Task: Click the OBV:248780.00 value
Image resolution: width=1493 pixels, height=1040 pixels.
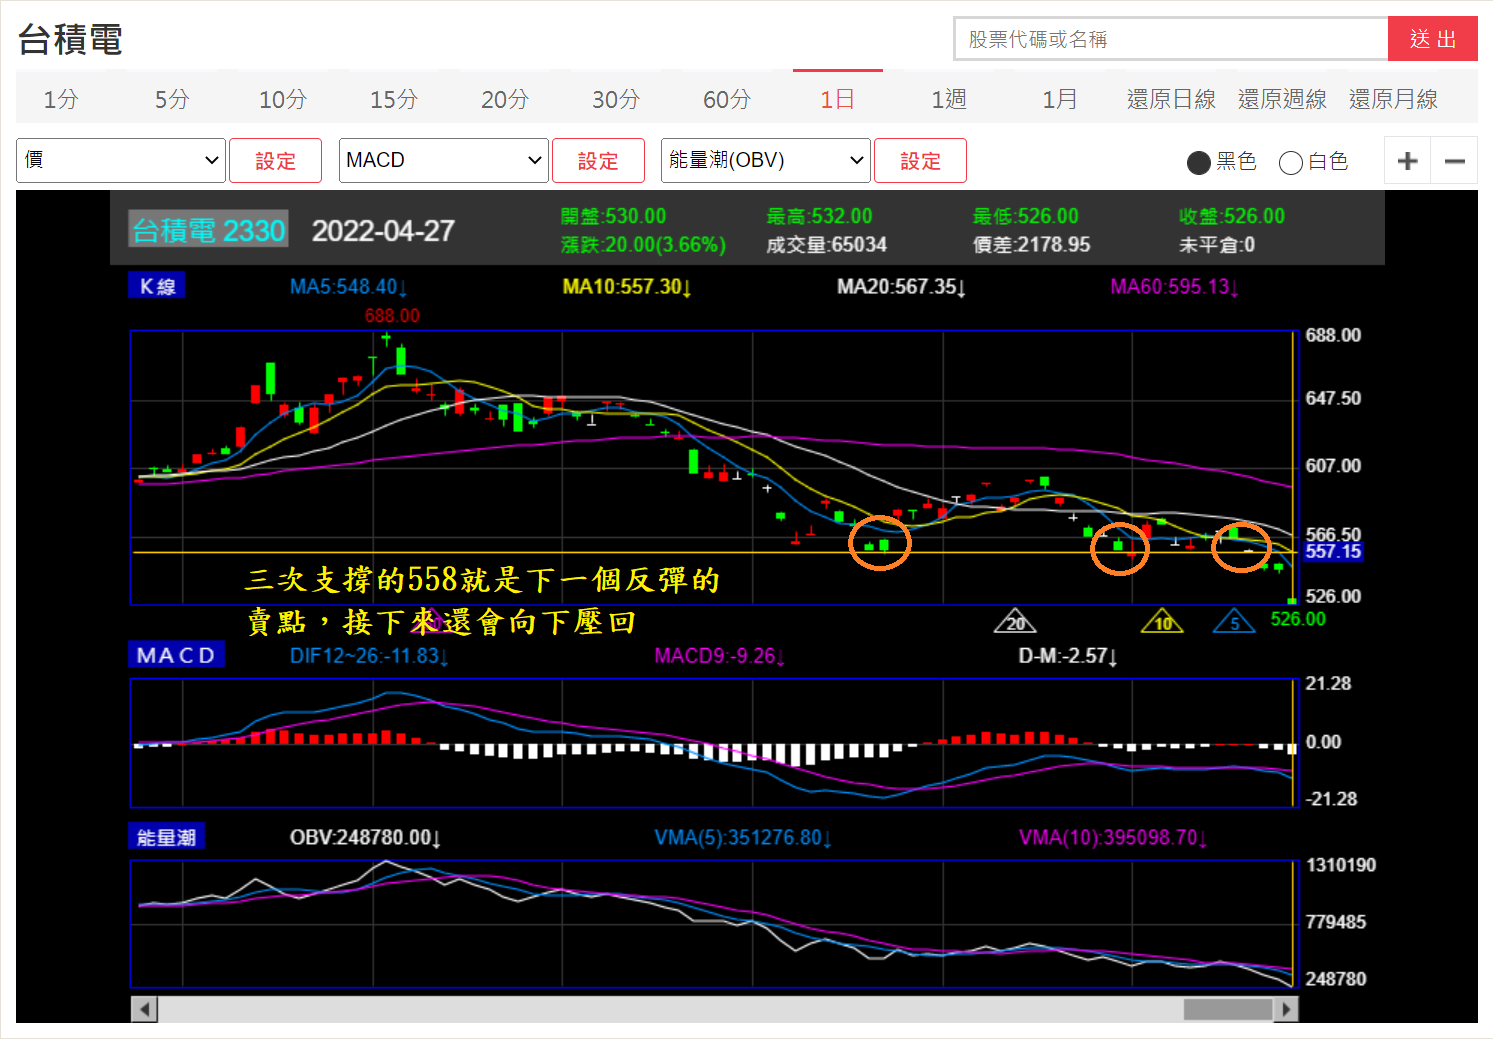Action: coord(366,837)
